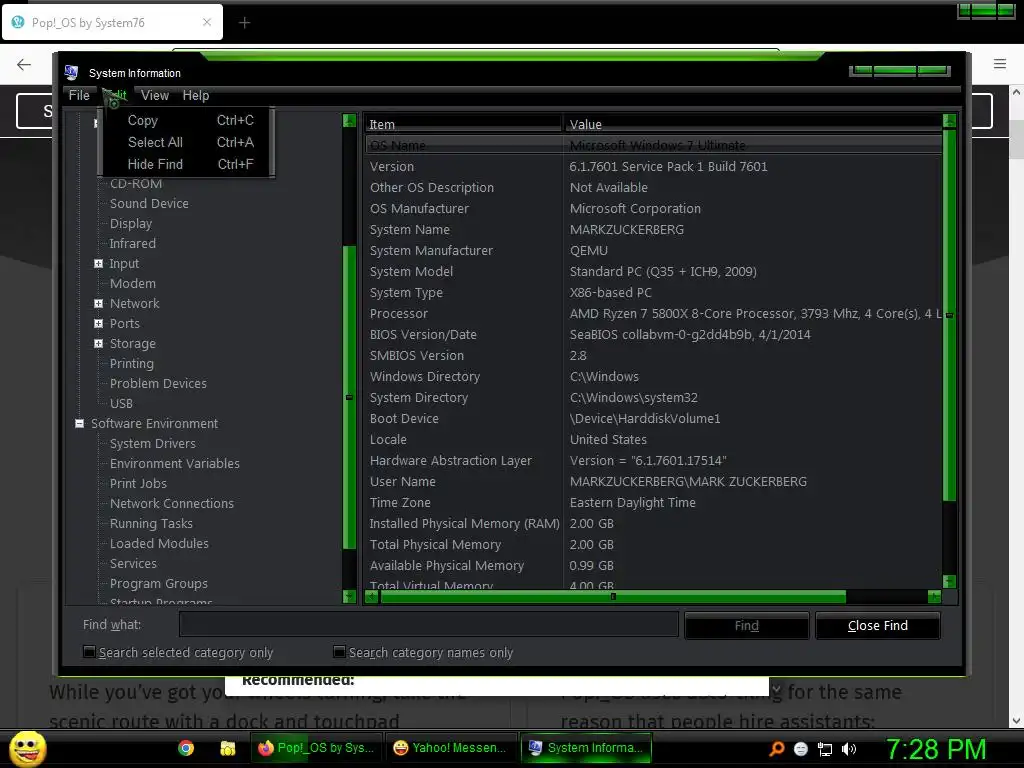Select Running Tasks in the tree
1024x768 pixels.
coord(152,524)
